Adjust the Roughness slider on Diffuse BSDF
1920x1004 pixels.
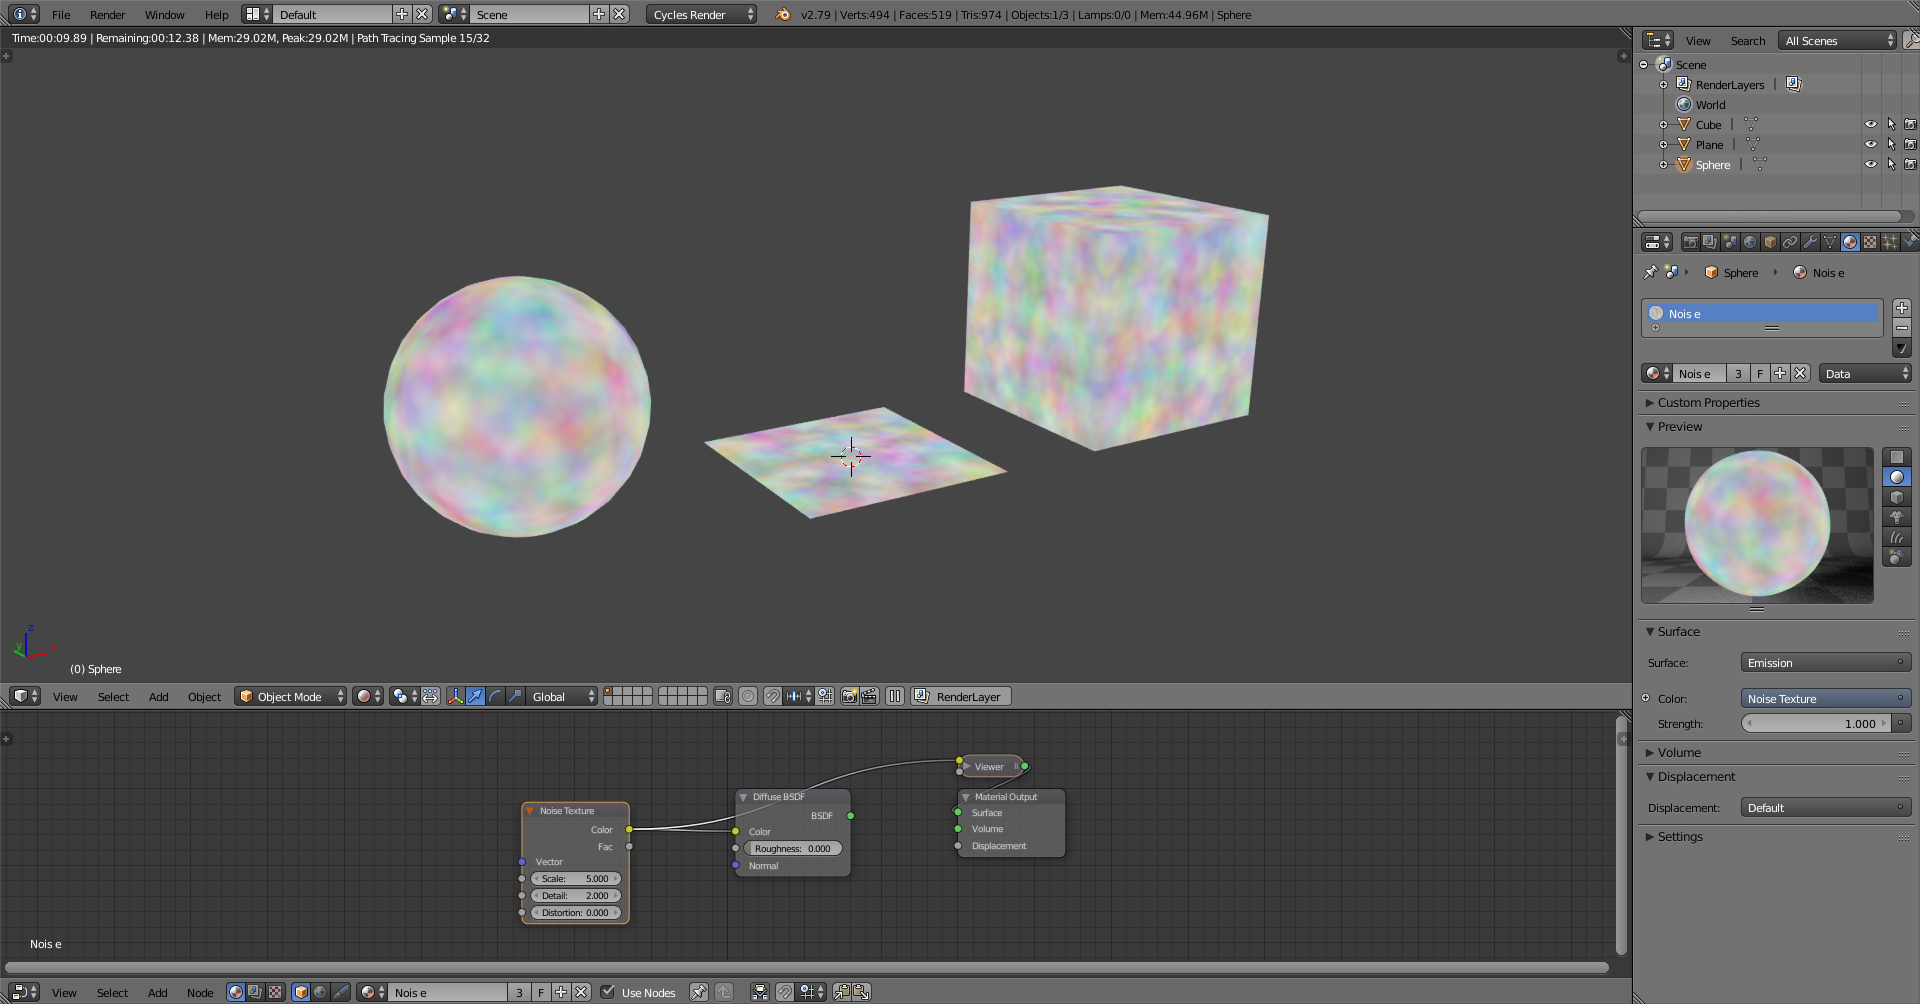tap(792, 848)
